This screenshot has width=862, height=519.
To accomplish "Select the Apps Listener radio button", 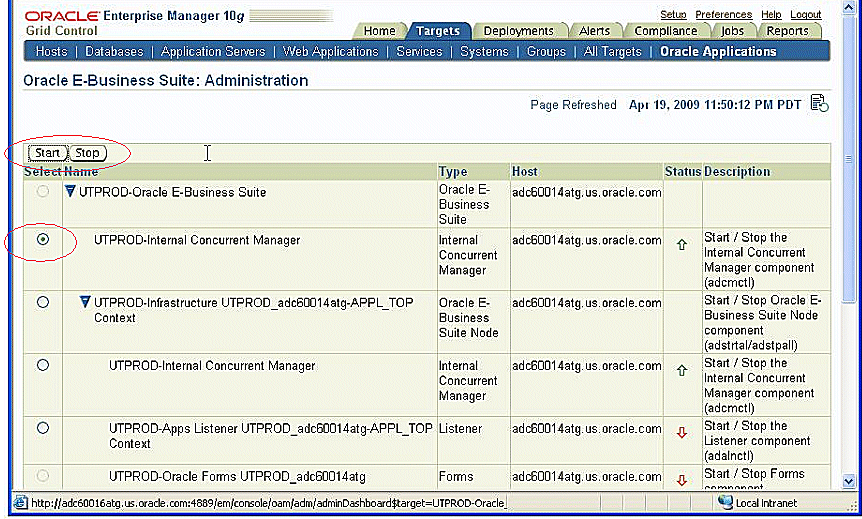I will (43, 428).
